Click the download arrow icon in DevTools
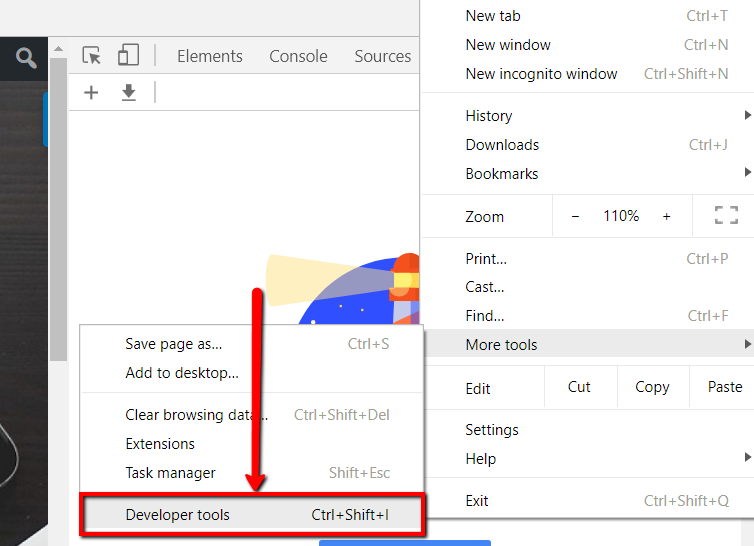The image size is (754, 546). pos(128,93)
